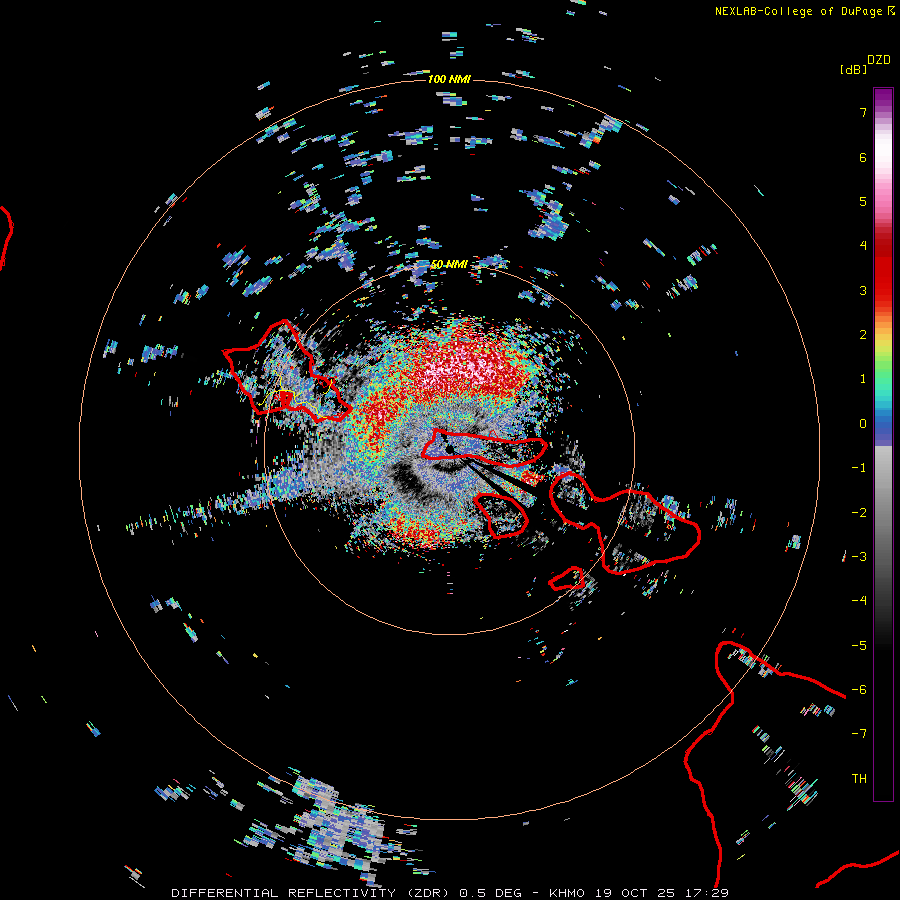The width and height of the screenshot is (900, 900).
Task: Click the NEXLAB-College of DuPage credit text
Action: [x=798, y=11]
